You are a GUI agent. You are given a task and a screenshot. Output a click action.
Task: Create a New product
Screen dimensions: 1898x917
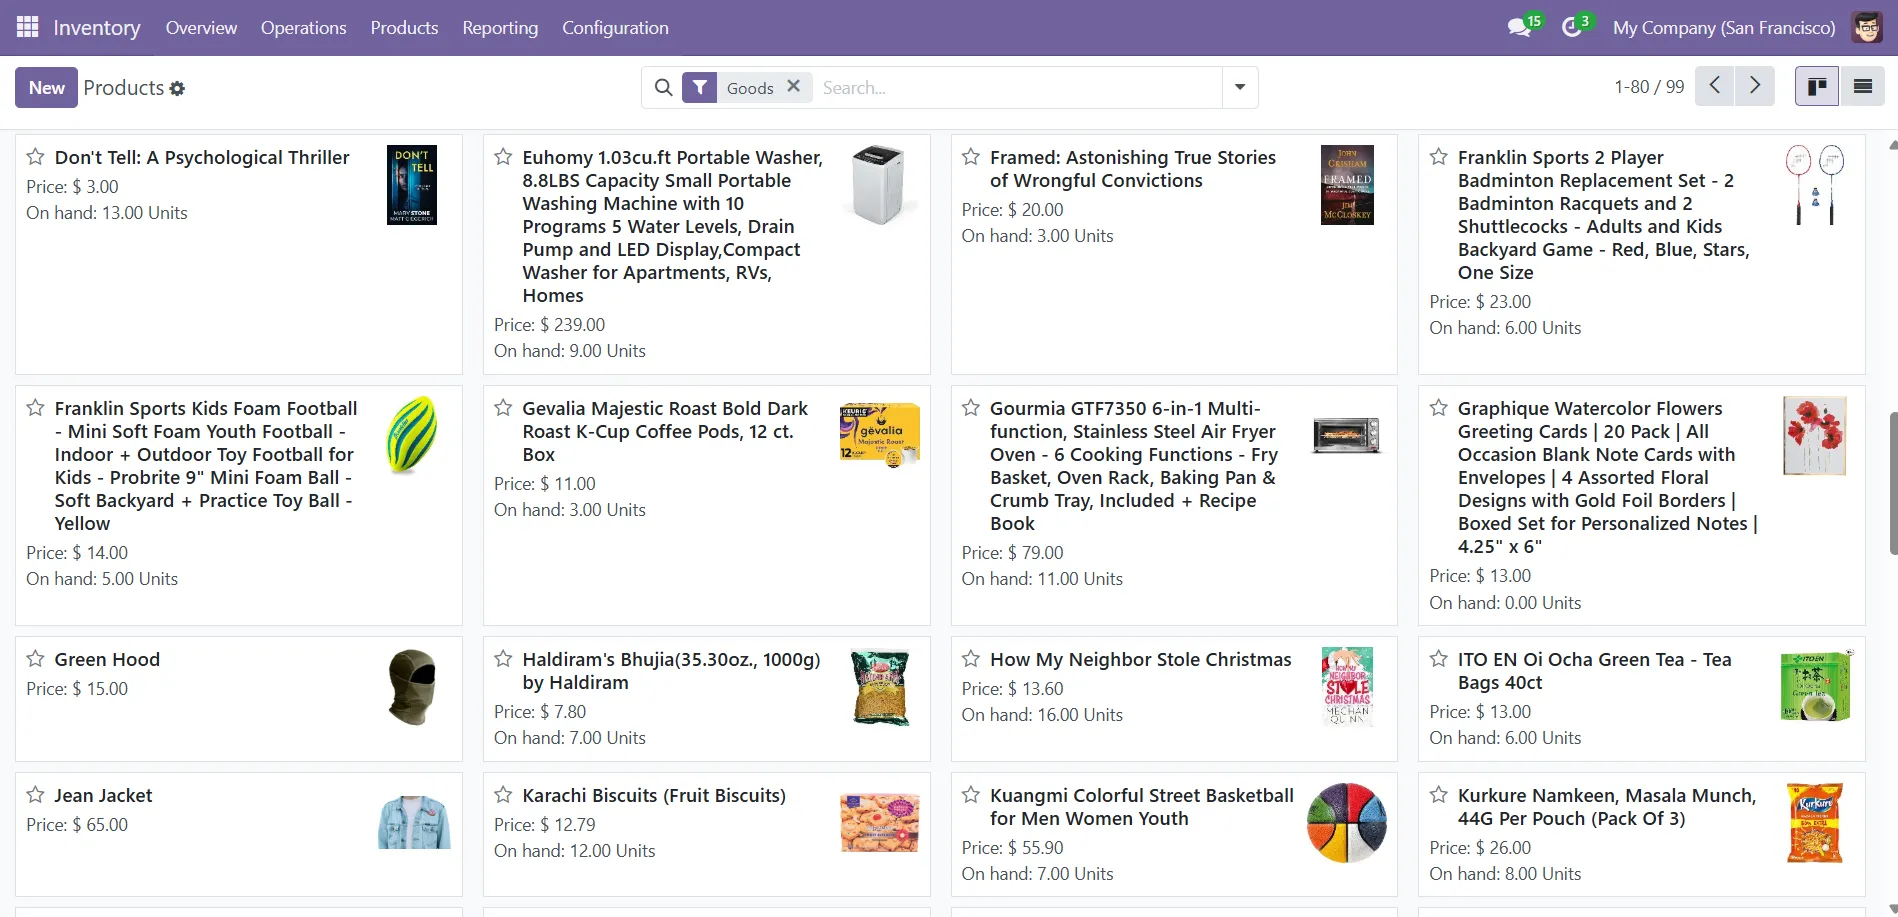point(46,87)
